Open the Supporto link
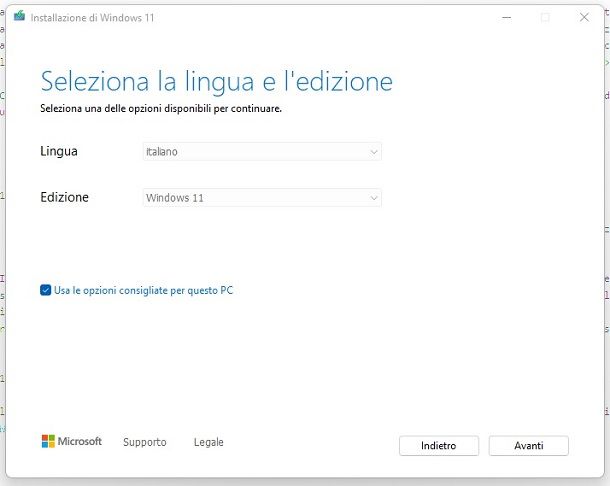Screen dimensions: 610x486 [145, 442]
